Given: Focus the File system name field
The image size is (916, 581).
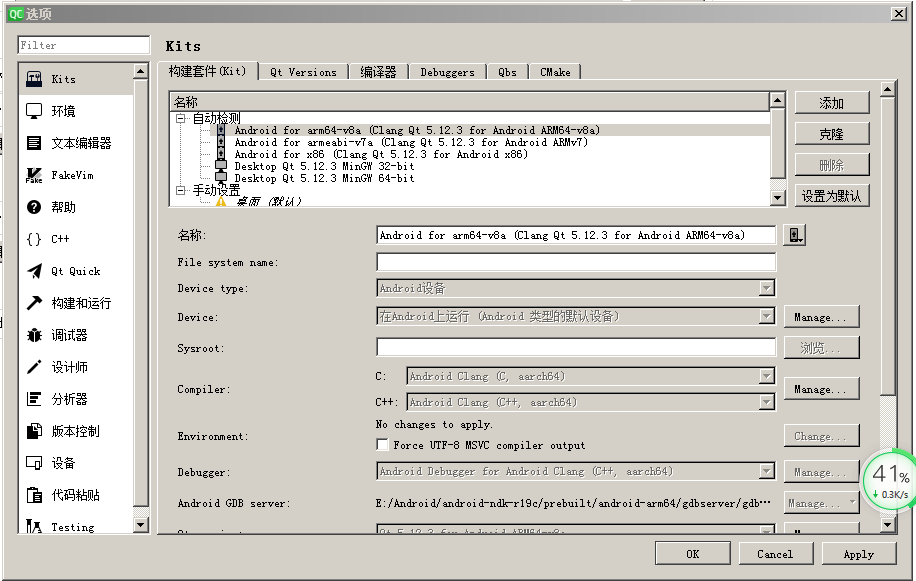Looking at the screenshot, I should pos(576,262).
